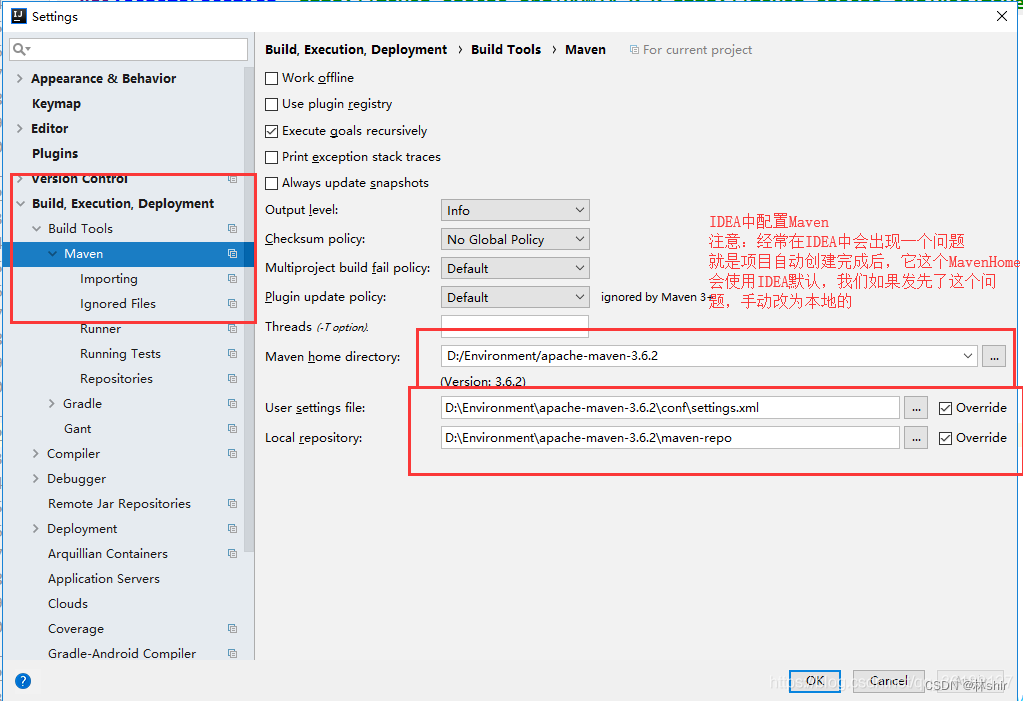Enable Always update snapshots
This screenshot has height=701, width=1023.
(x=271, y=183)
